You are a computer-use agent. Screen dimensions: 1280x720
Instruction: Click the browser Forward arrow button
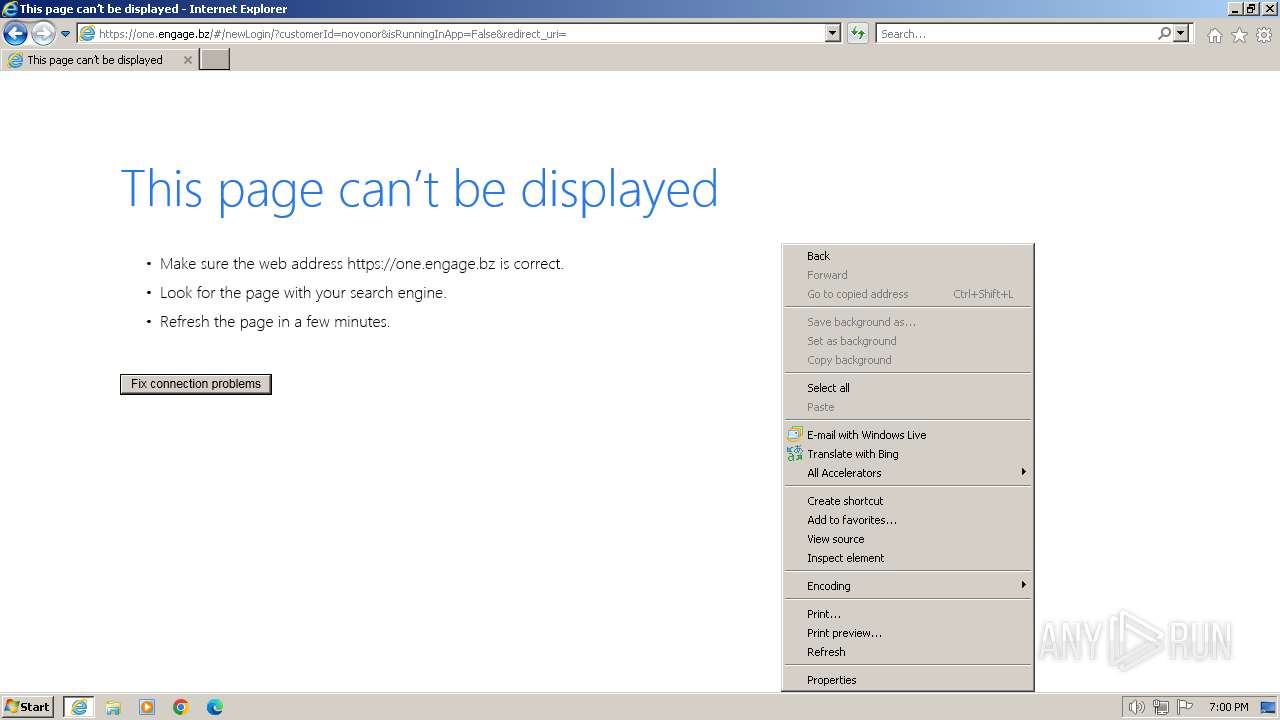click(43, 34)
